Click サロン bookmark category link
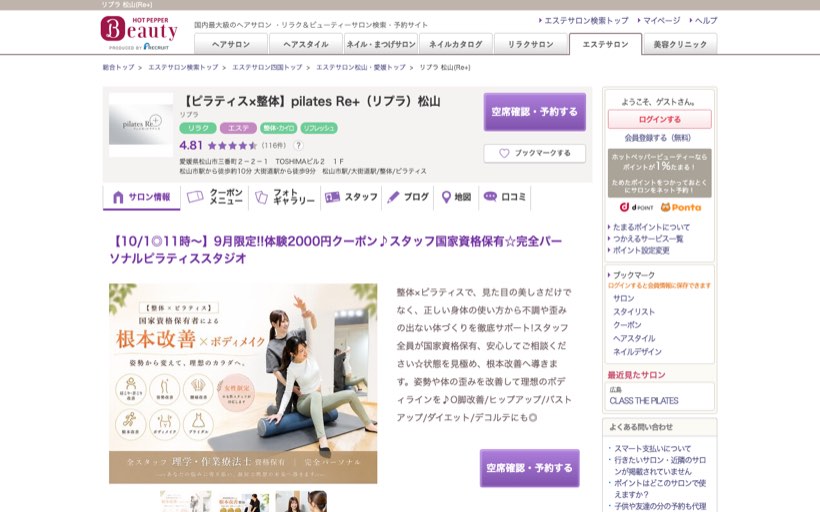 tap(623, 298)
